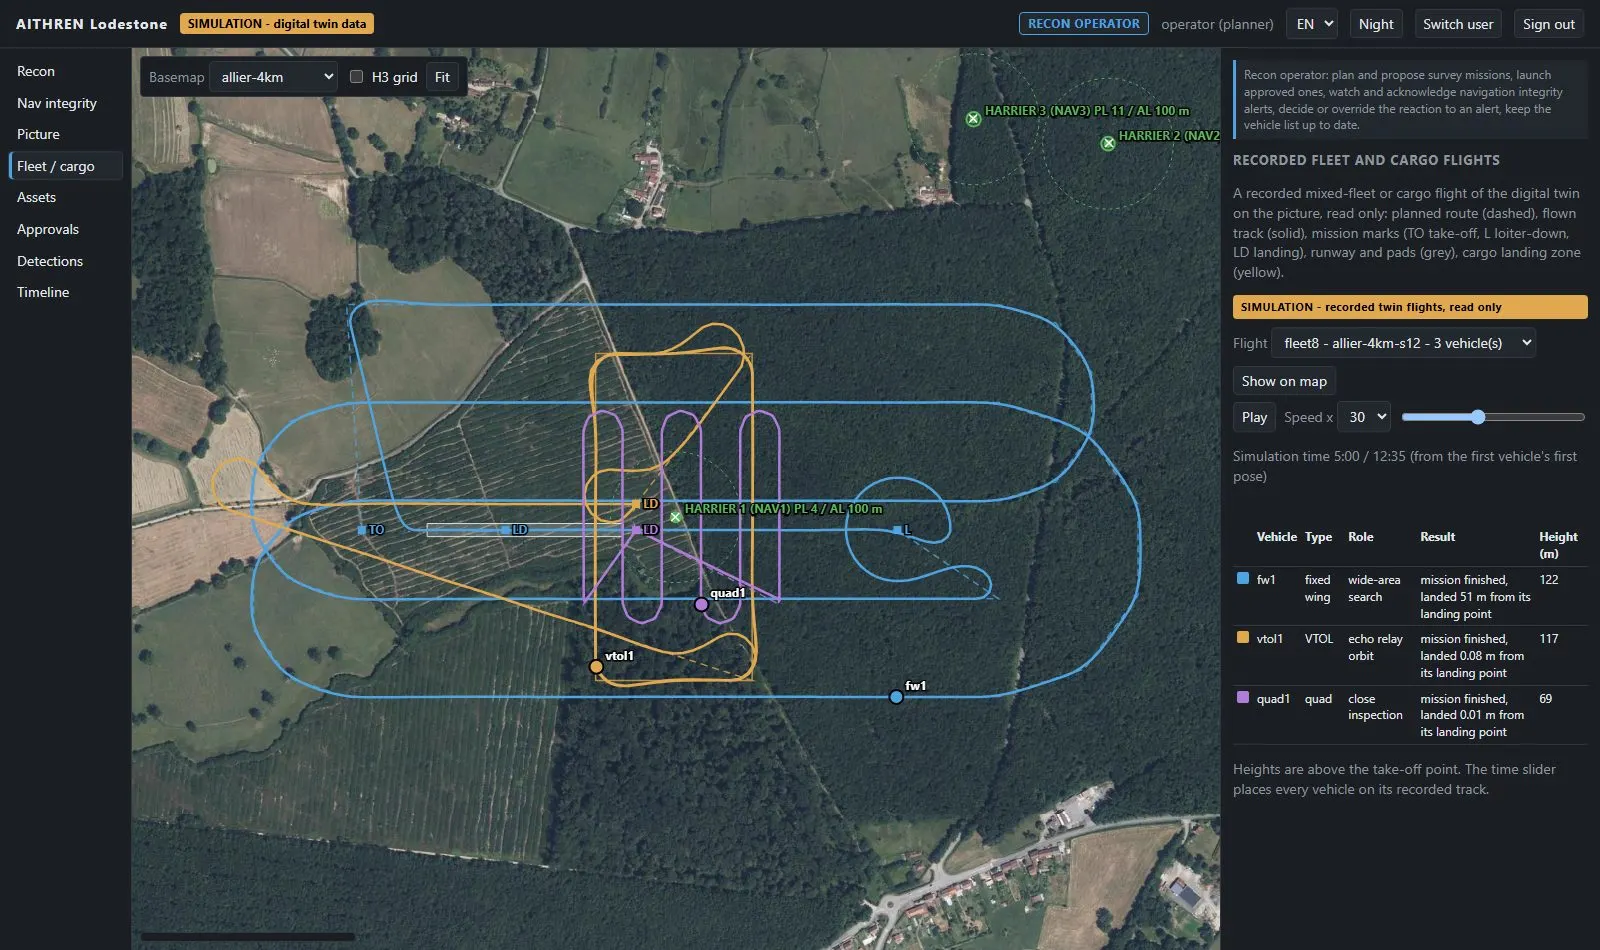The height and width of the screenshot is (950, 1600).
Task: Click the Switch user button
Action: pyautogui.click(x=1458, y=24)
